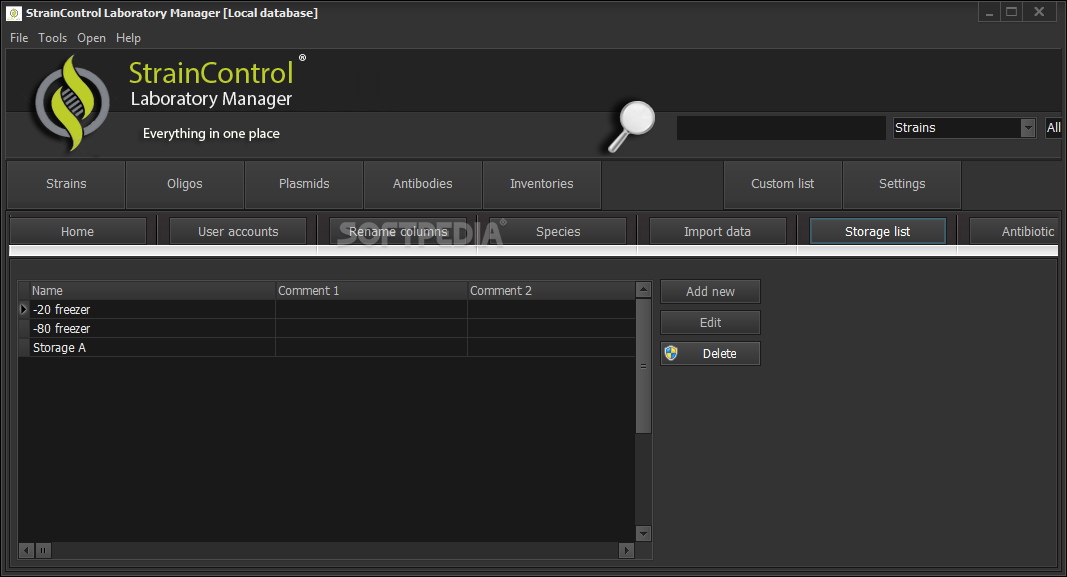
Task: Click Comment 1 cell of -80 freezer
Action: pyautogui.click(x=372, y=329)
